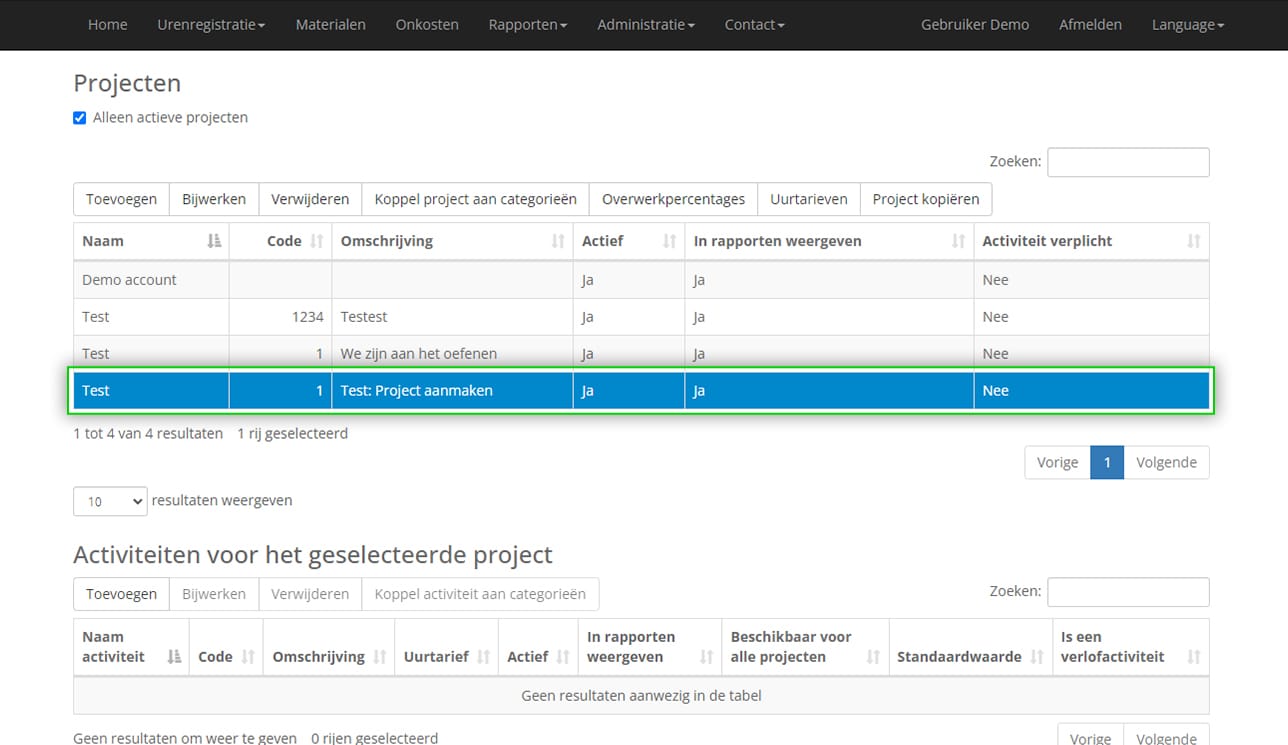The width and height of the screenshot is (1288, 745).
Task: Uncheck Alleen actieve projecten
Action: click(x=79, y=117)
